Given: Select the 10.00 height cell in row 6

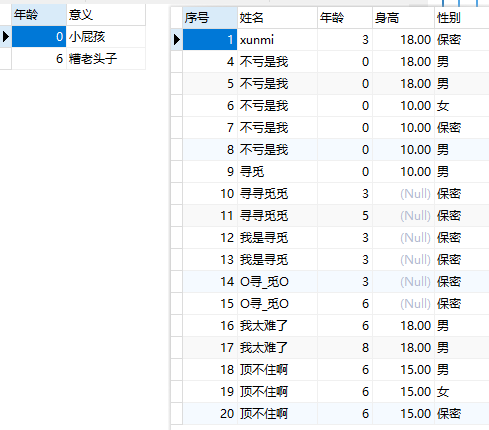Looking at the screenshot, I should click(x=404, y=106).
